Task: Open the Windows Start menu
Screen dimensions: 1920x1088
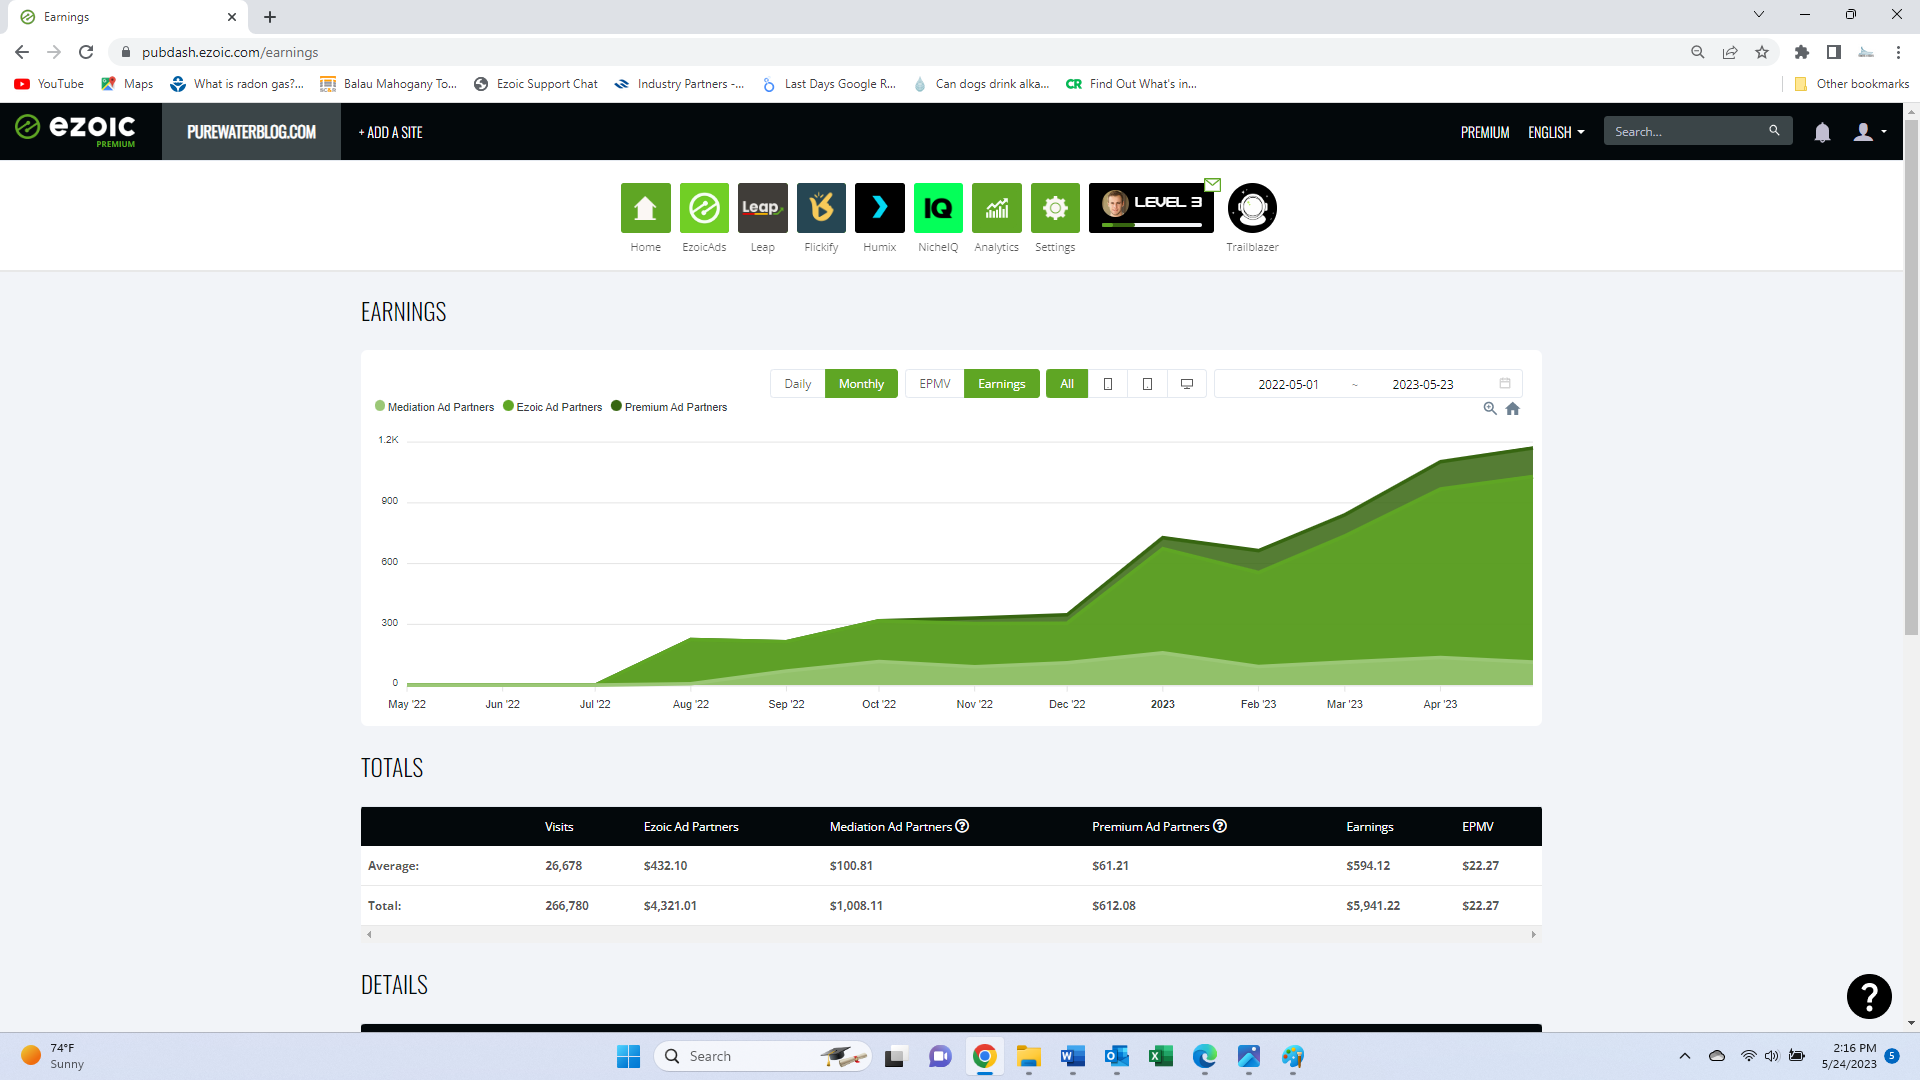Action: [628, 1057]
